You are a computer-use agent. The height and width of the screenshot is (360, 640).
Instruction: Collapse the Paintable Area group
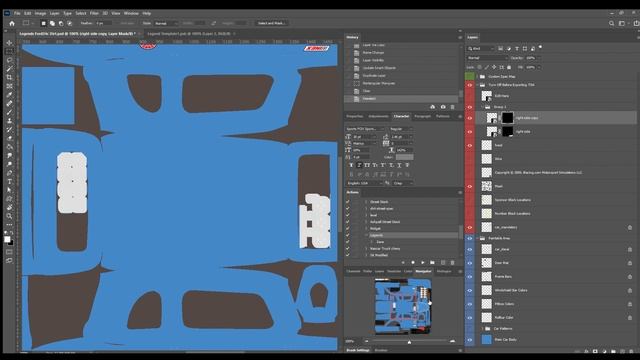tap(477, 238)
